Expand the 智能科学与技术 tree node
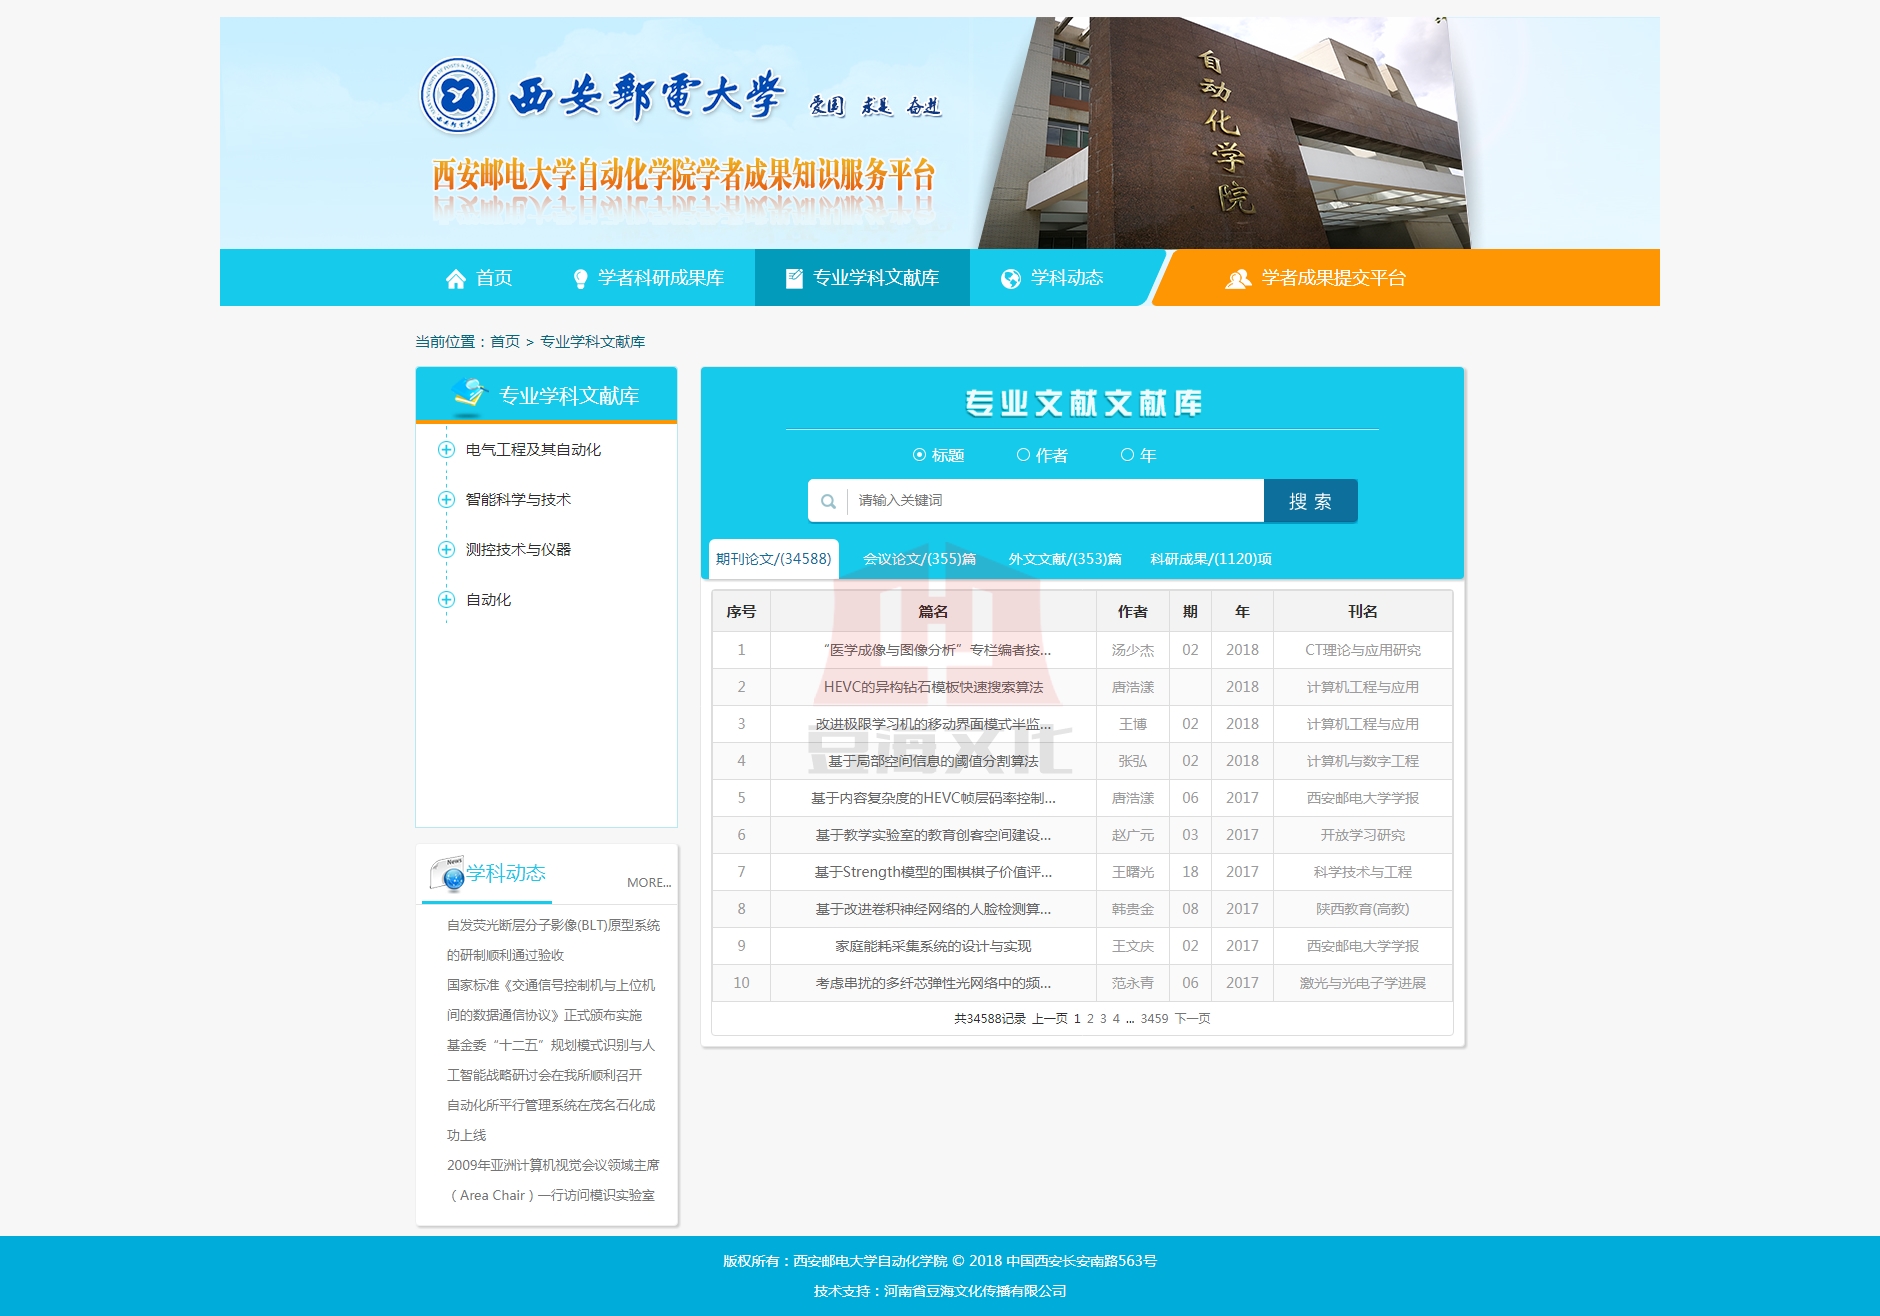 click(447, 500)
